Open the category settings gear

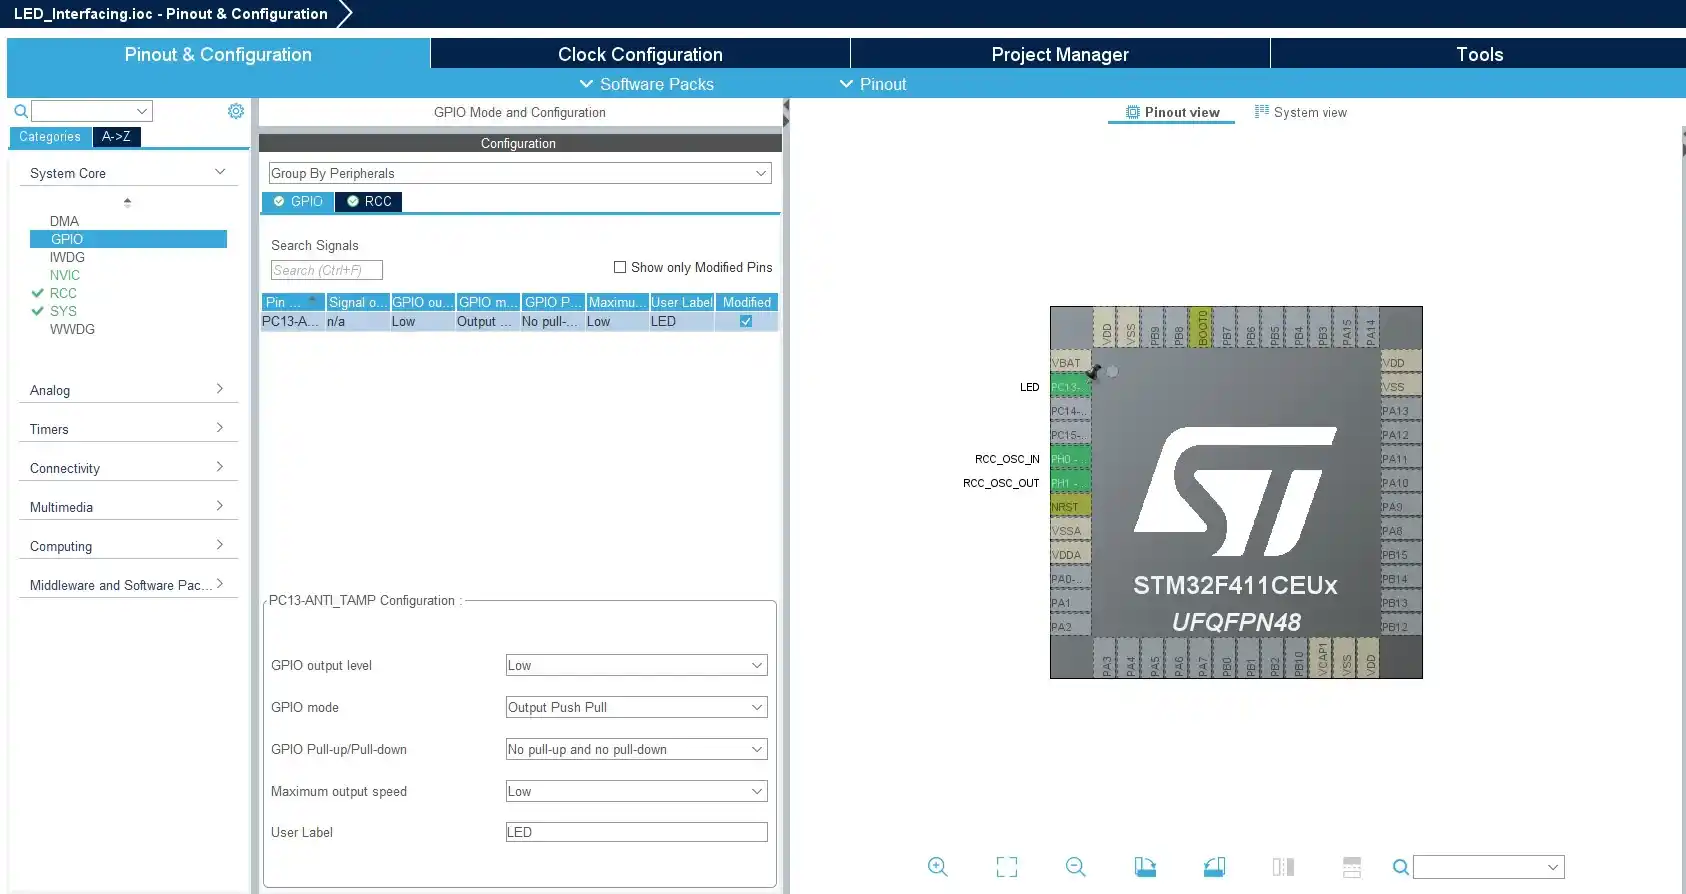236,111
